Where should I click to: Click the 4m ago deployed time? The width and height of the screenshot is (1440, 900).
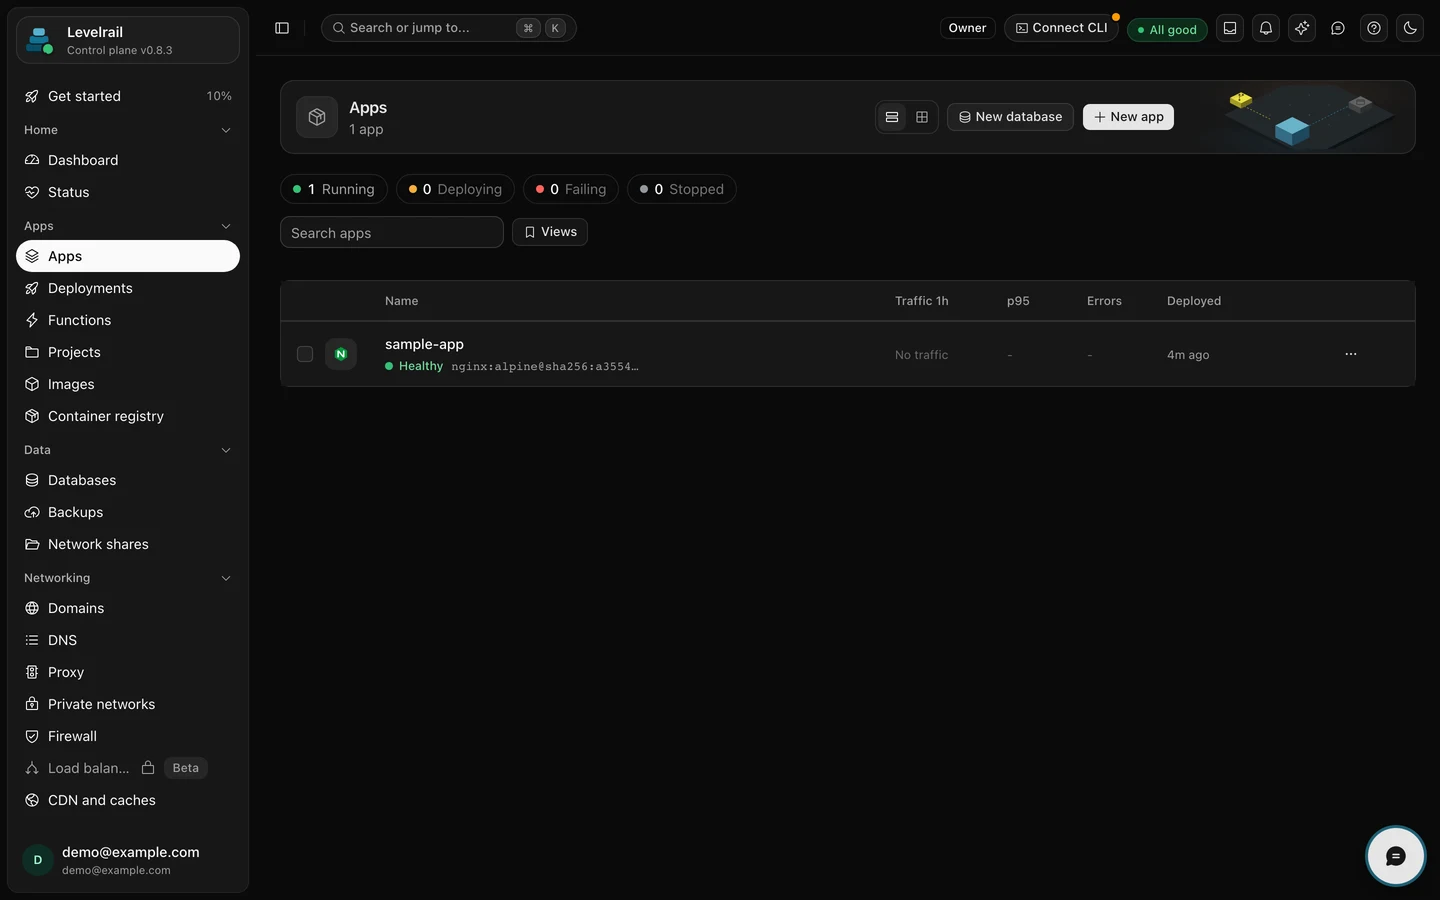(x=1188, y=355)
